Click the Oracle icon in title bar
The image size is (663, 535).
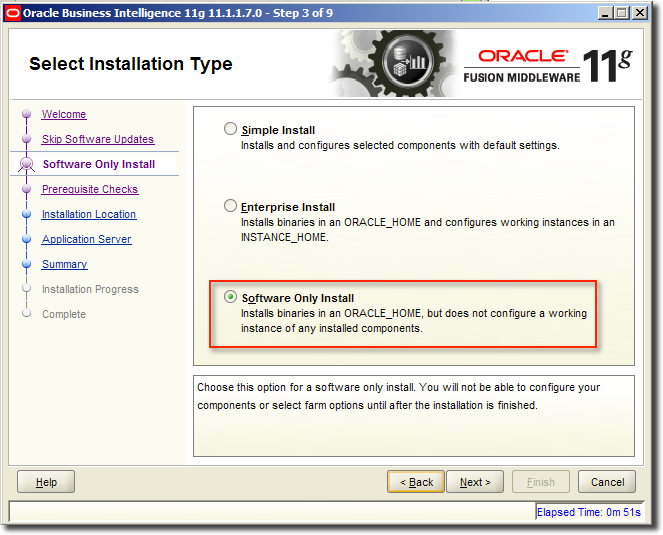tap(13, 13)
